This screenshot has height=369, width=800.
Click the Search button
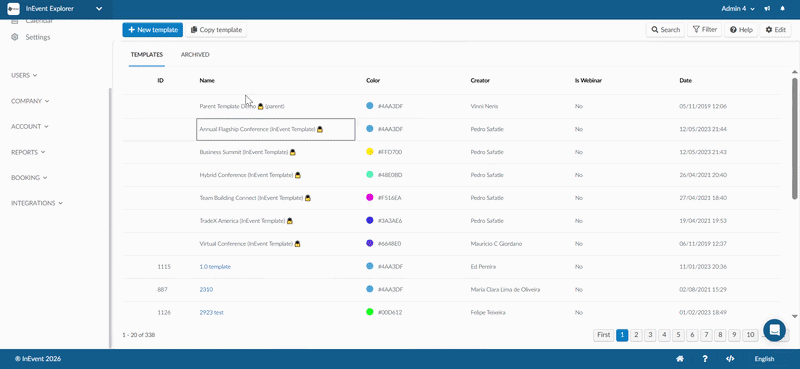coord(665,30)
